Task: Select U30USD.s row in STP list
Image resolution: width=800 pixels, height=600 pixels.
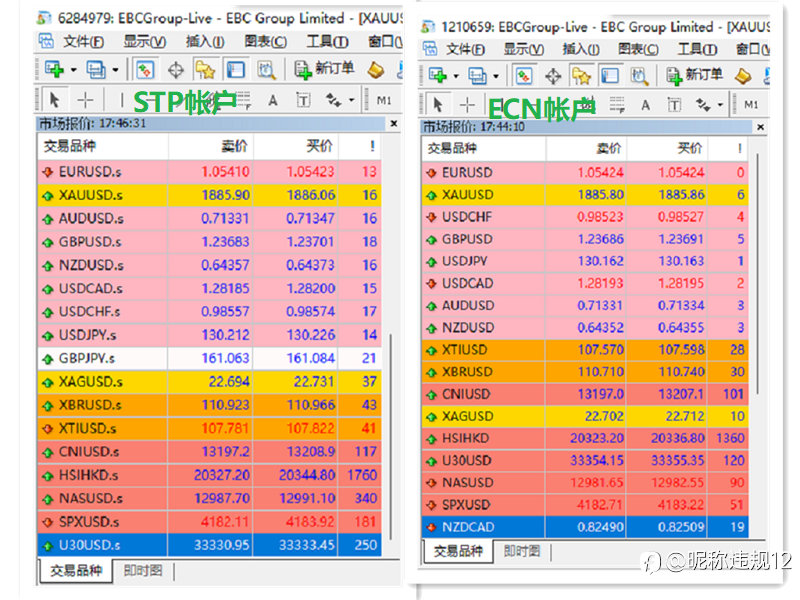Action: click(x=209, y=545)
